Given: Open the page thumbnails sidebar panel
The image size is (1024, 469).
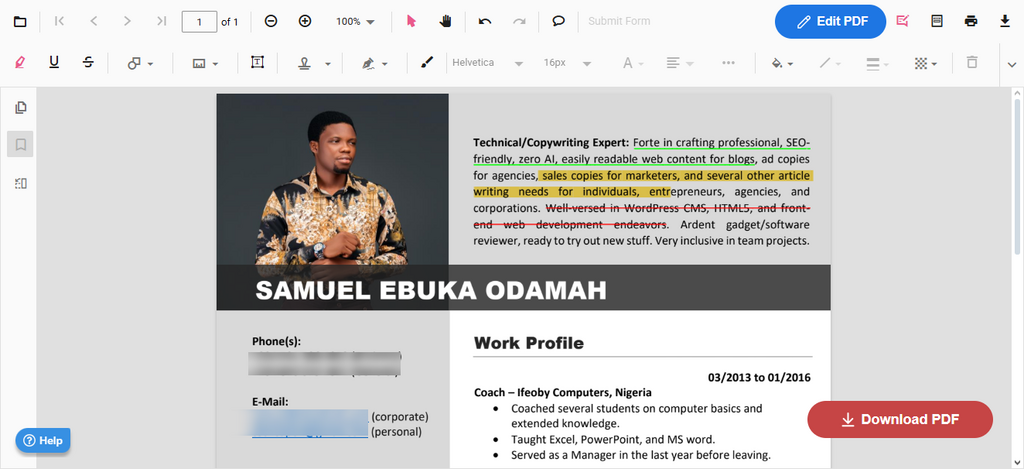Looking at the screenshot, I should 20,108.
